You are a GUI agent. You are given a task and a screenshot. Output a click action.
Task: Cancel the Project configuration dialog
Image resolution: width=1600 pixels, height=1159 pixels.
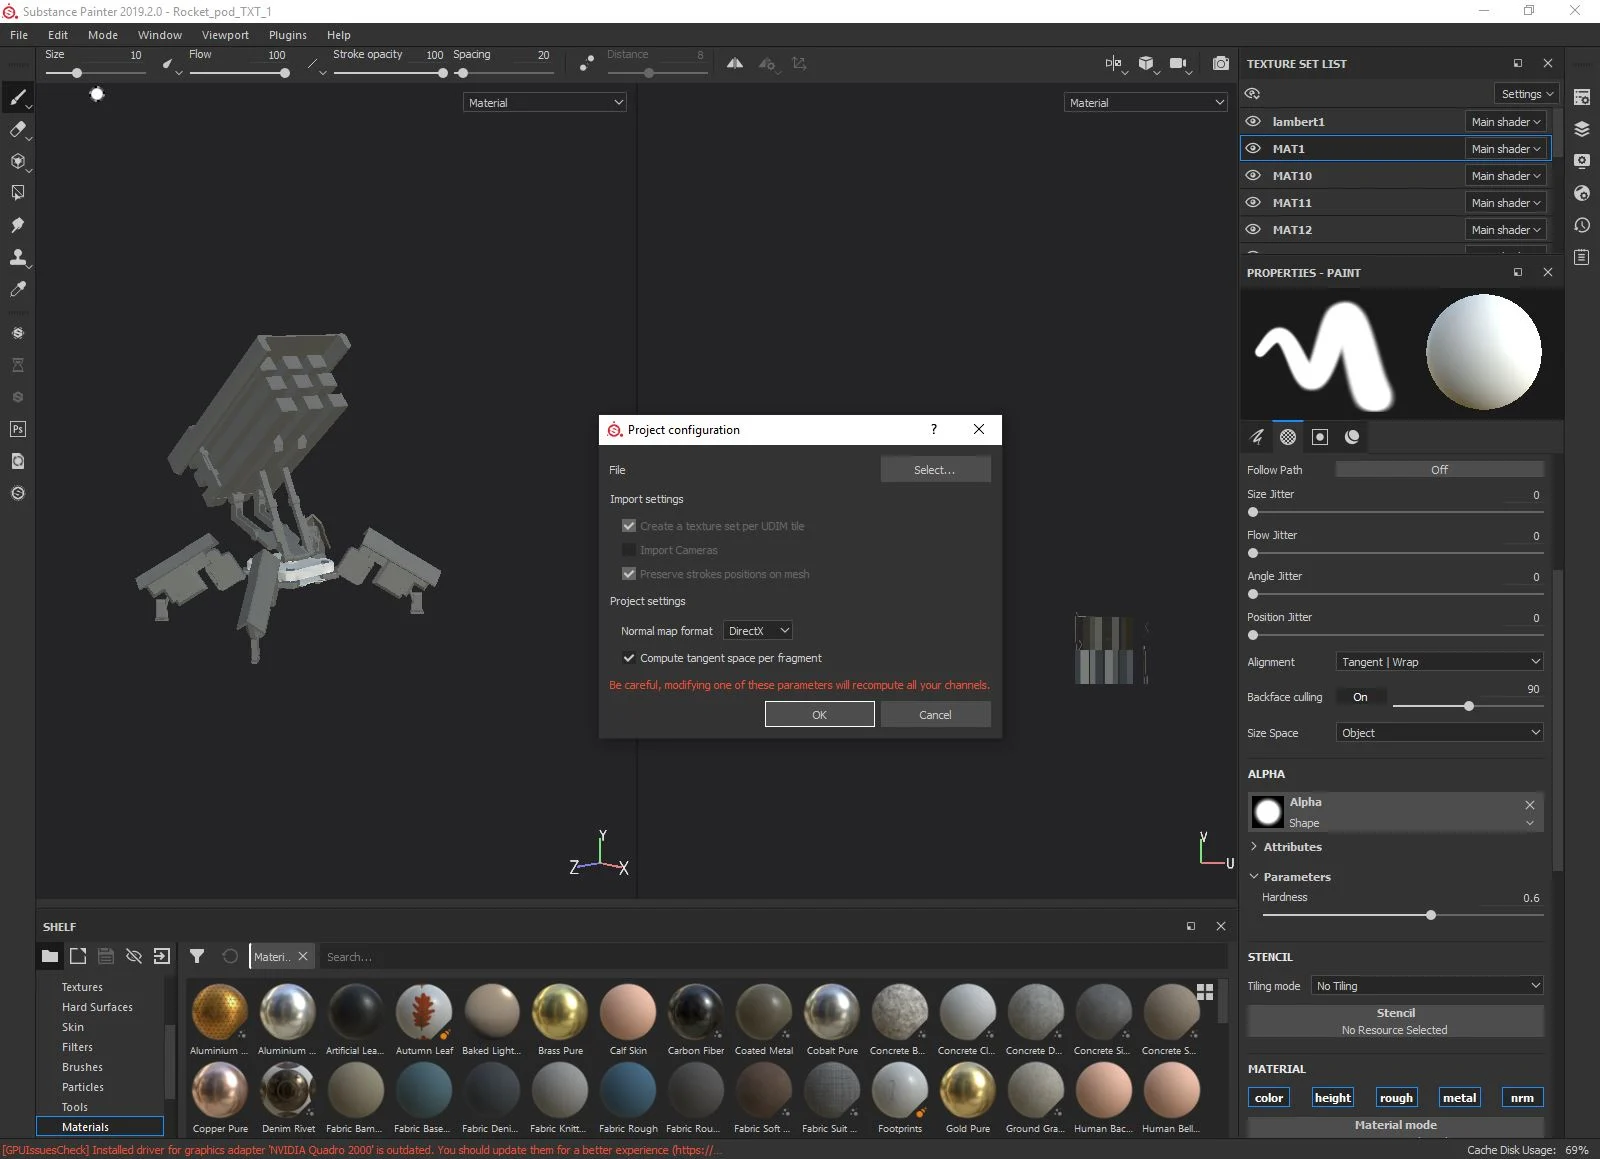[935, 715]
